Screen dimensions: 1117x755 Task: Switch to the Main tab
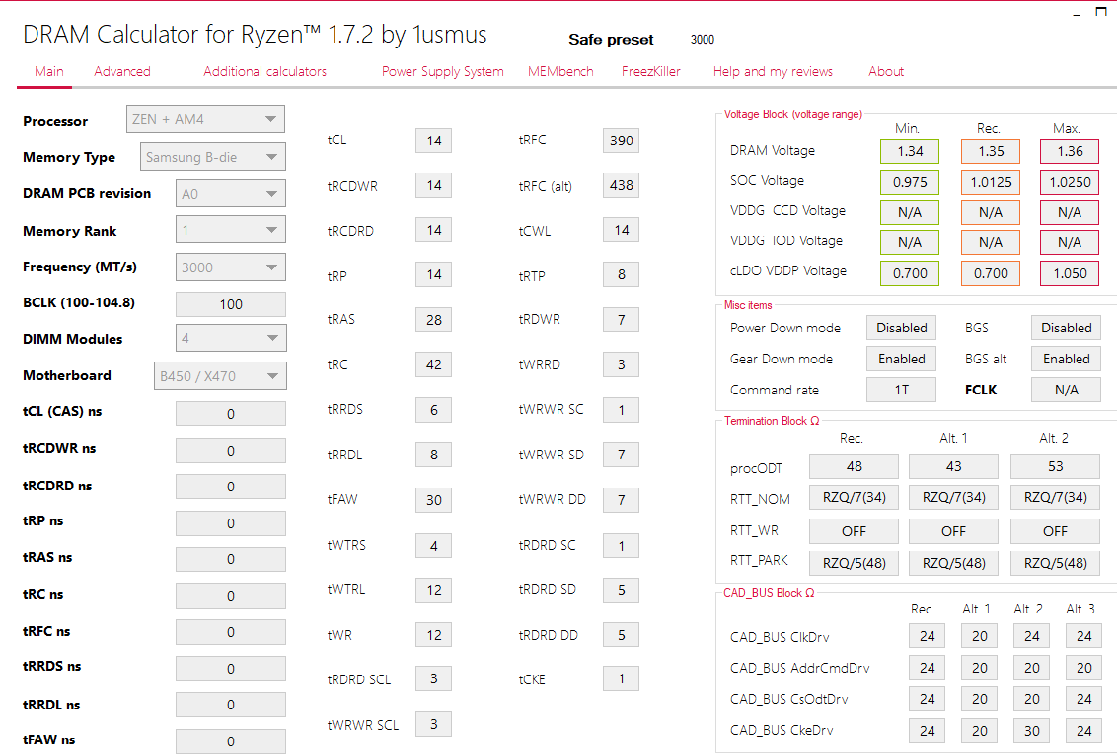pos(49,71)
